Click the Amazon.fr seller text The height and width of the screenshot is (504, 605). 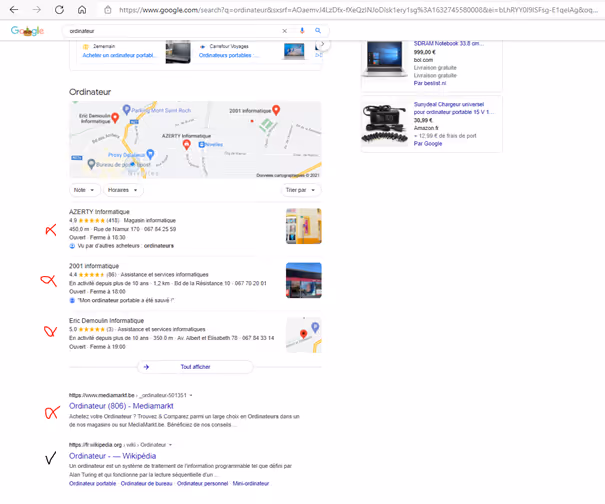[x=426, y=128]
